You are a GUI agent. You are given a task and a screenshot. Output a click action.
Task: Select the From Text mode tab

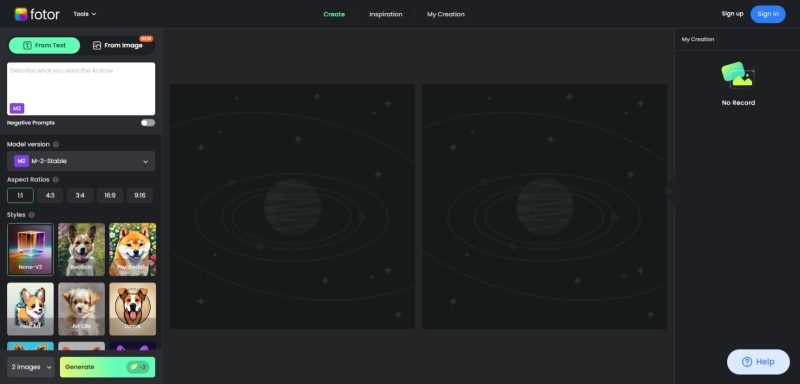pyautogui.click(x=44, y=45)
